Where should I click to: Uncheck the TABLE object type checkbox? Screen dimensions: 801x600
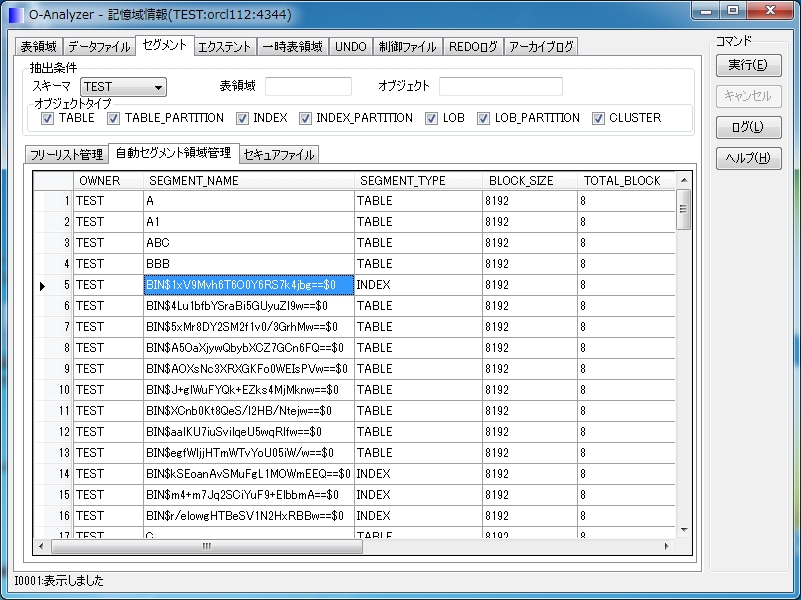click(48, 118)
